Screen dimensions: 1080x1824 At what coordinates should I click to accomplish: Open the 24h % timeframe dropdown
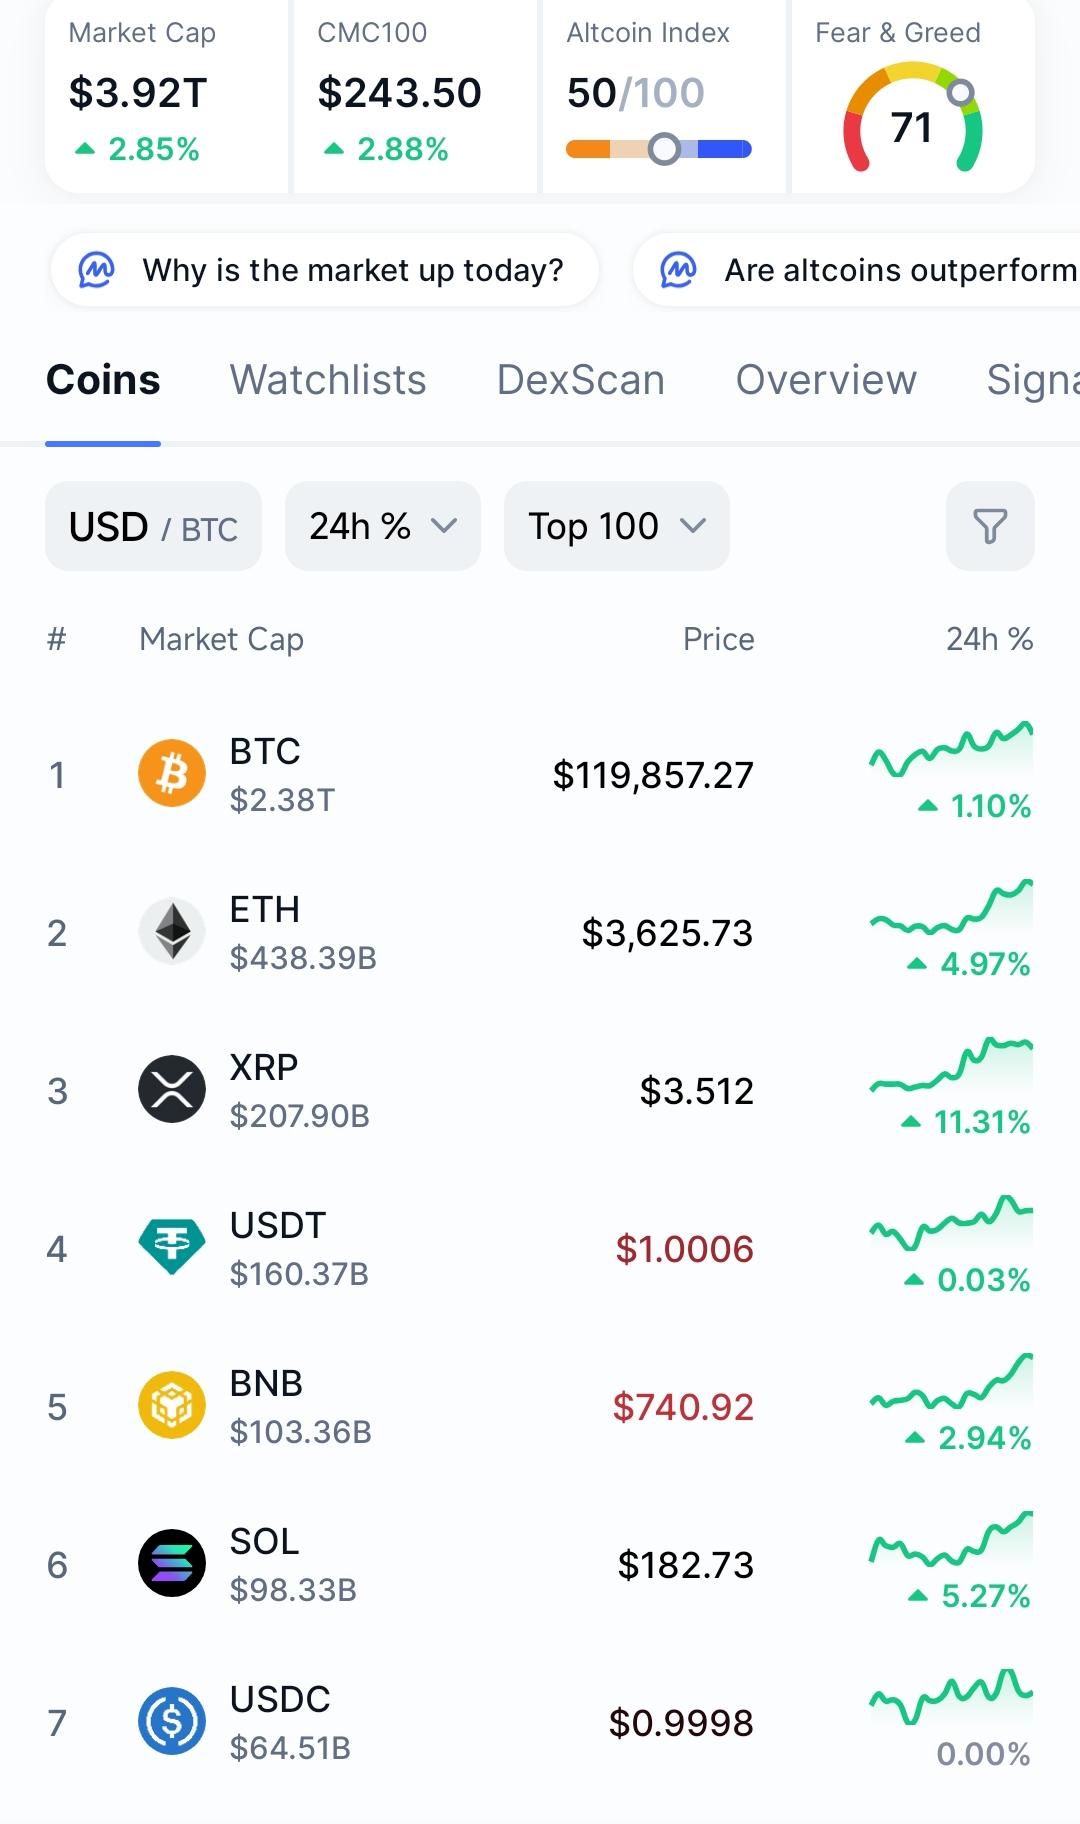point(382,527)
